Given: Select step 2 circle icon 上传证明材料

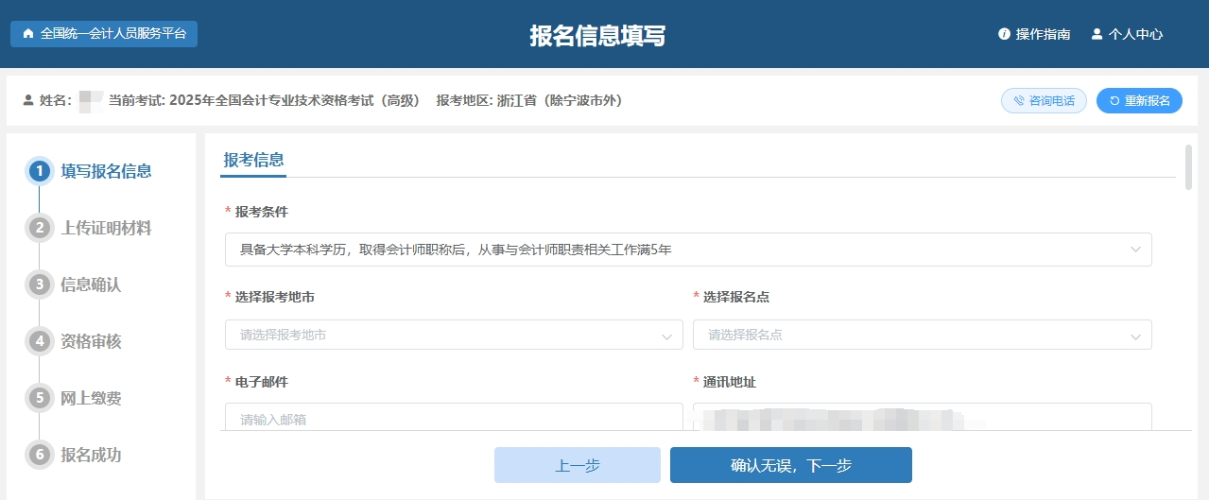Looking at the screenshot, I should click(x=39, y=228).
